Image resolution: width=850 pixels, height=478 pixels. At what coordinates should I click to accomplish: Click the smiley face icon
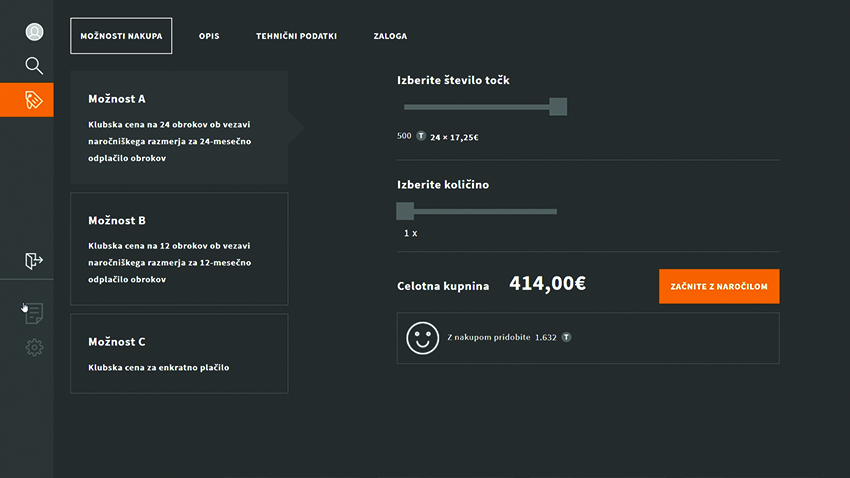point(422,338)
